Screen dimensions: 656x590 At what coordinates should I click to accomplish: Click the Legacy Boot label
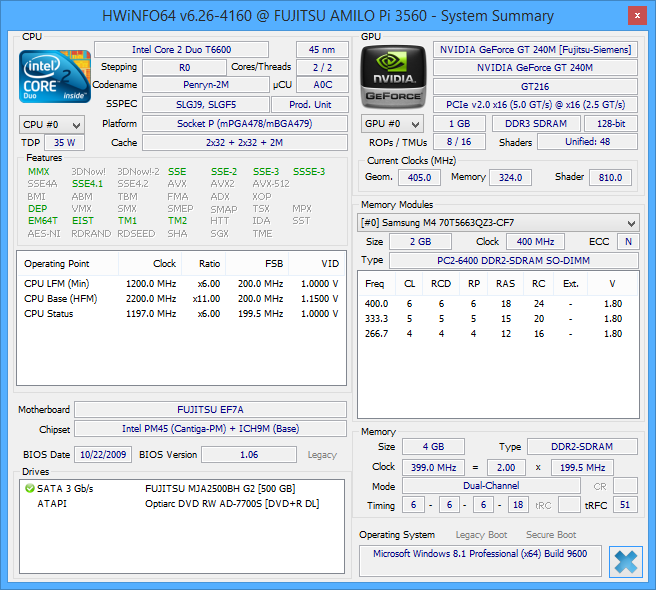coord(481,535)
